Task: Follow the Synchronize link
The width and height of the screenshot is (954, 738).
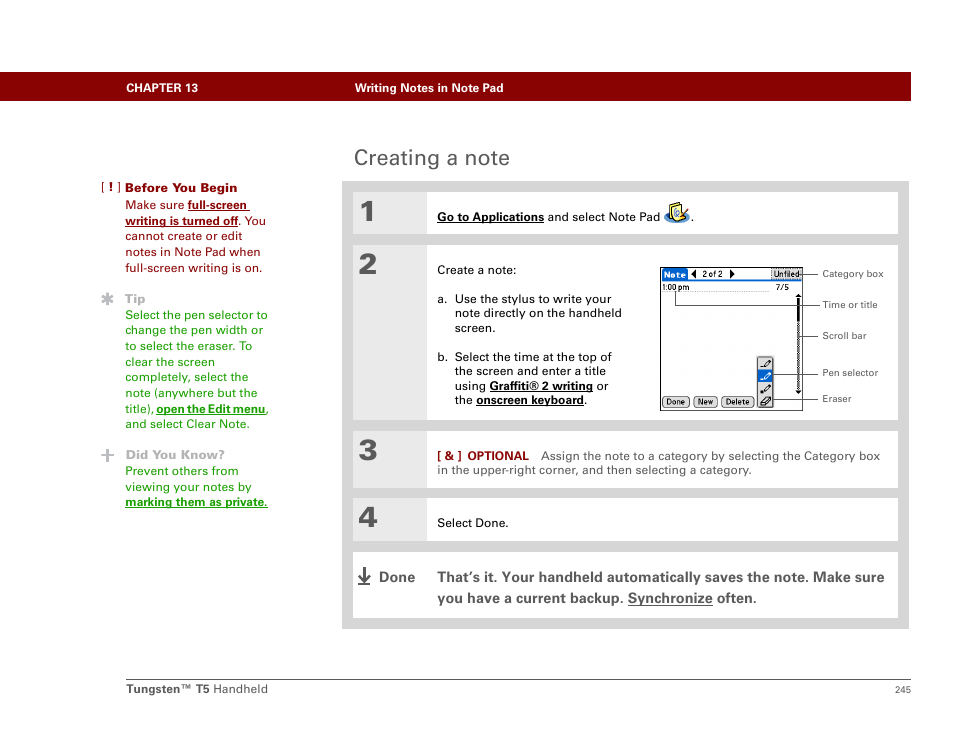Action: pos(670,598)
